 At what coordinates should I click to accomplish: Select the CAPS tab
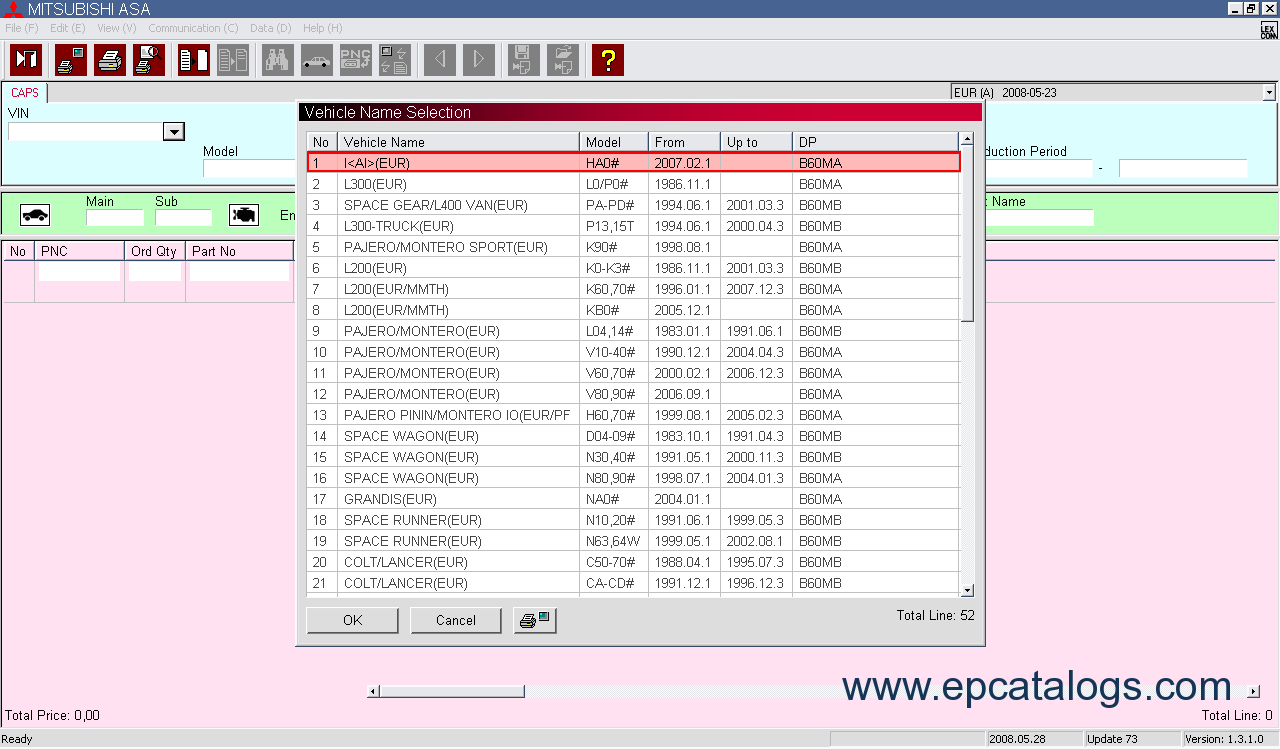coord(25,93)
